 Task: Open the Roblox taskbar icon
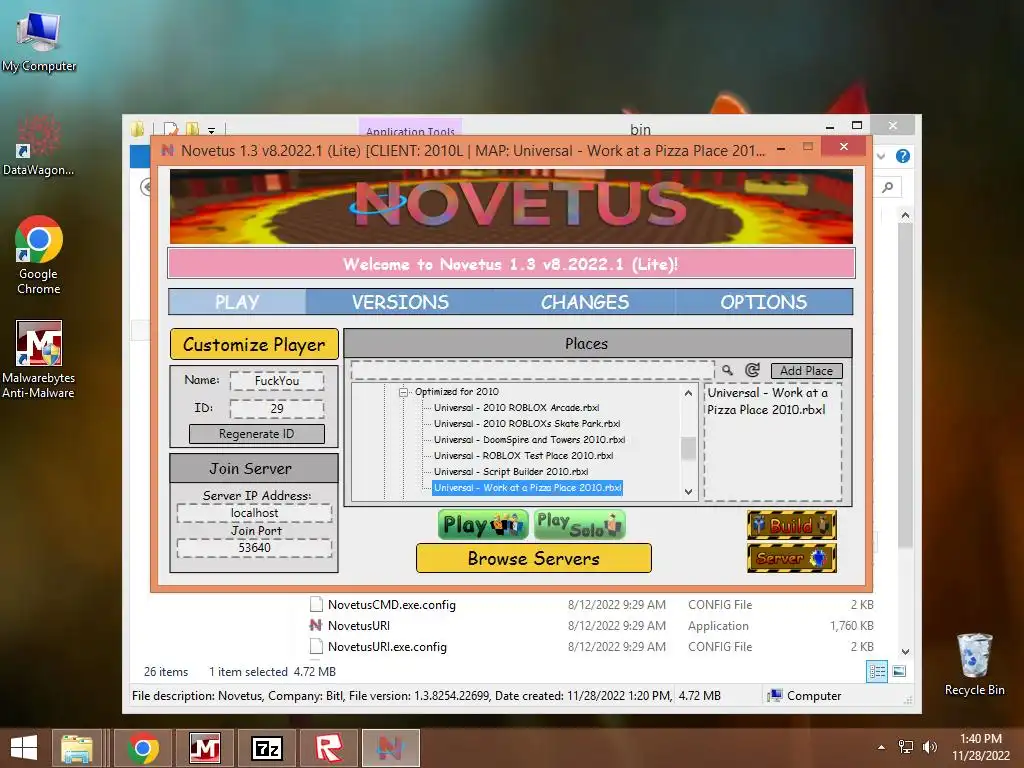pos(328,748)
